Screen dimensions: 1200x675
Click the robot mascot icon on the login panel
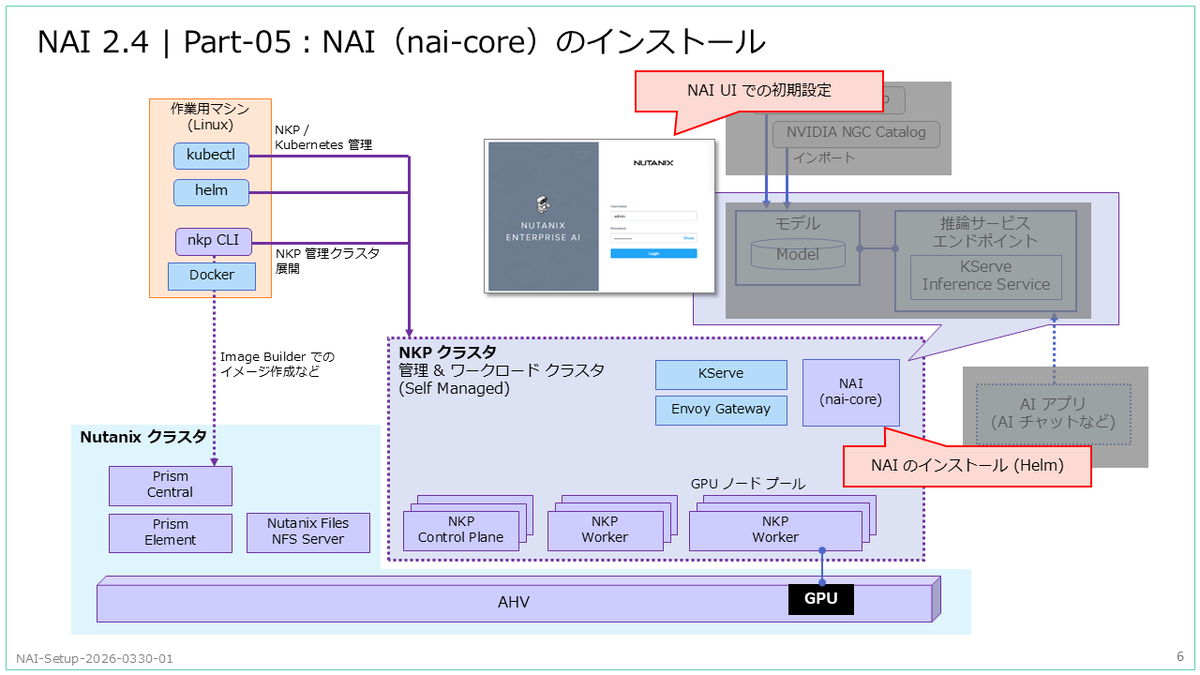pyautogui.click(x=543, y=205)
